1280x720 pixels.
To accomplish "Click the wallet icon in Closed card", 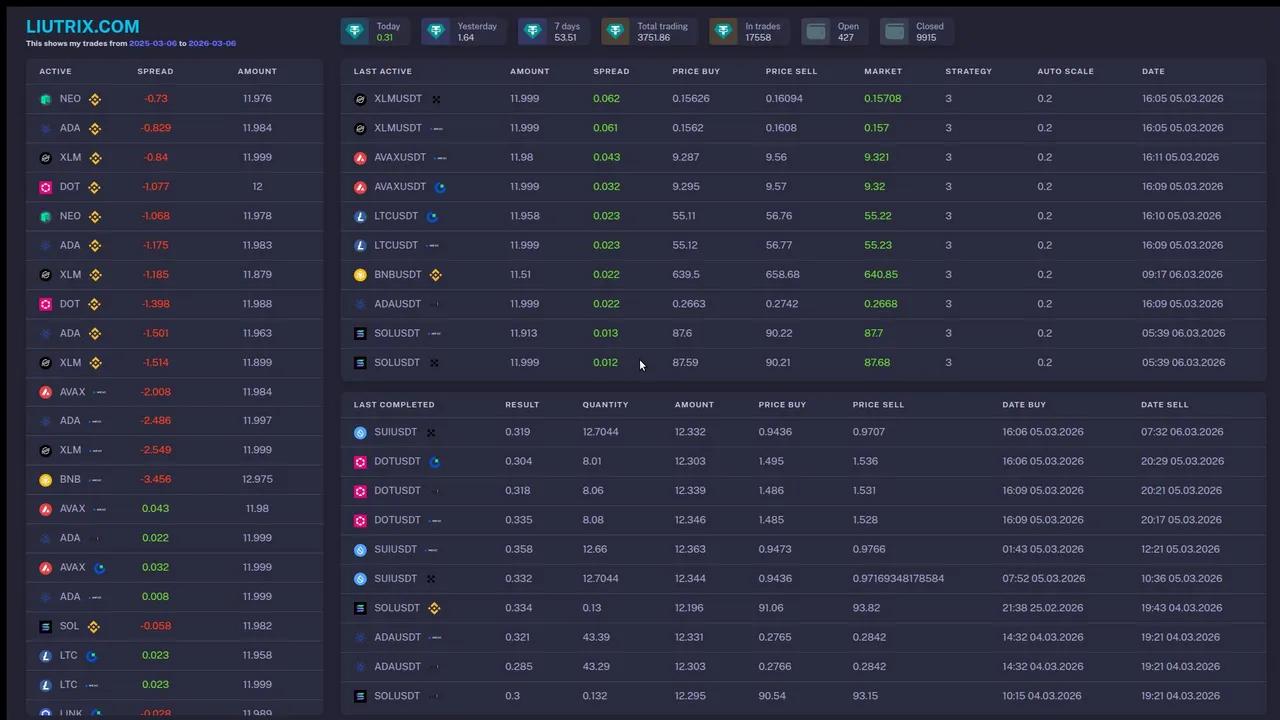I will coord(895,32).
